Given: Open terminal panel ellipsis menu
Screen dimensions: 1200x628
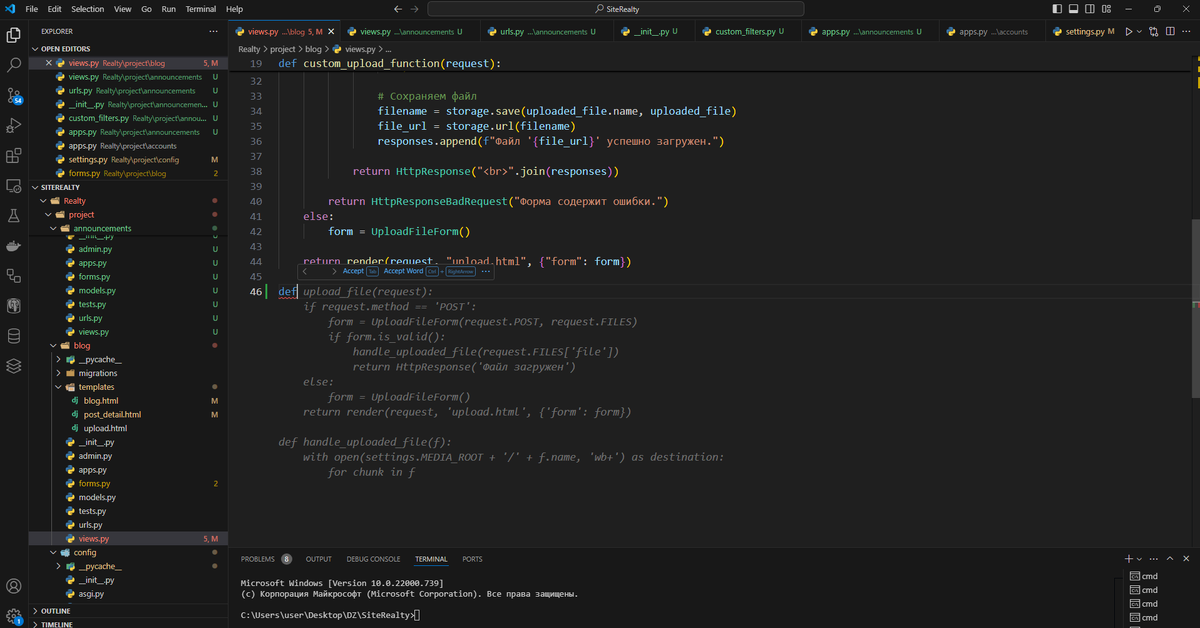Looking at the screenshot, I should pos(1155,559).
